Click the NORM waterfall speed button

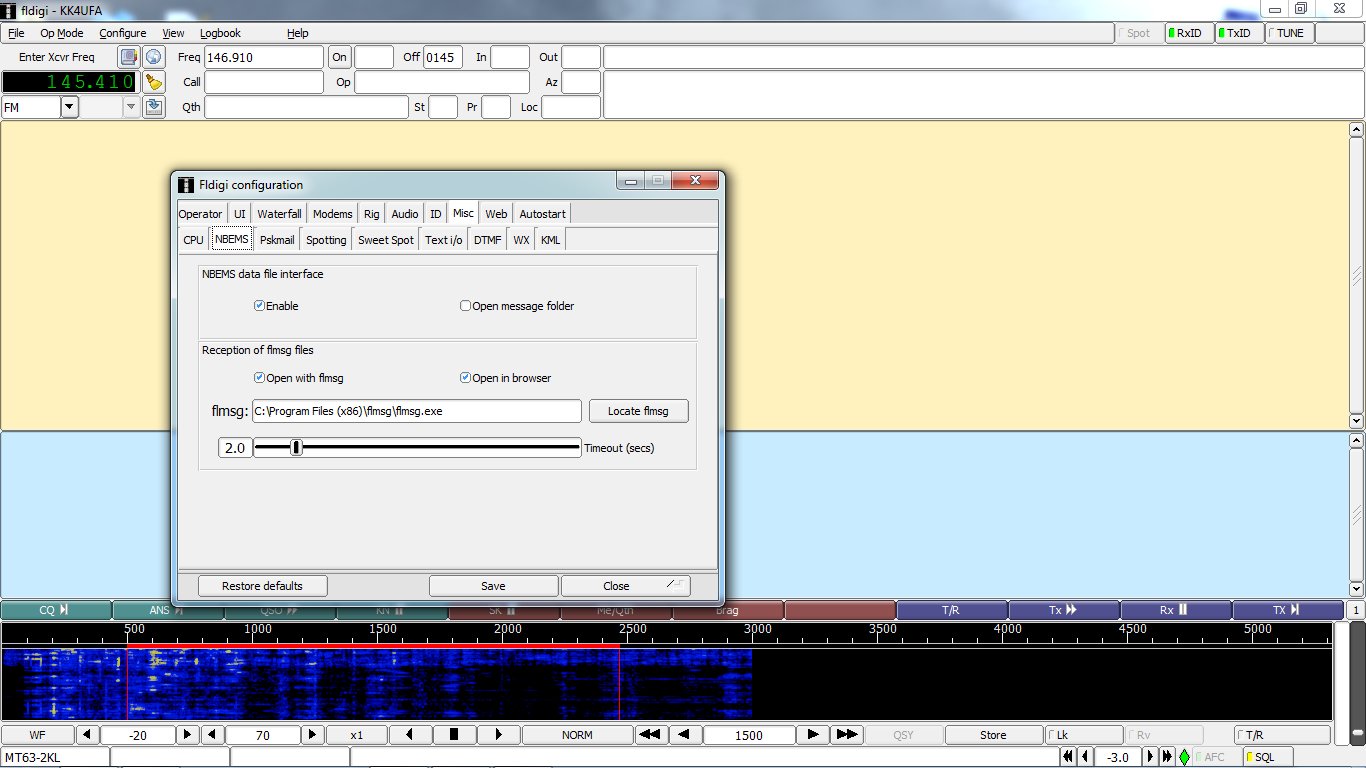pyautogui.click(x=577, y=734)
